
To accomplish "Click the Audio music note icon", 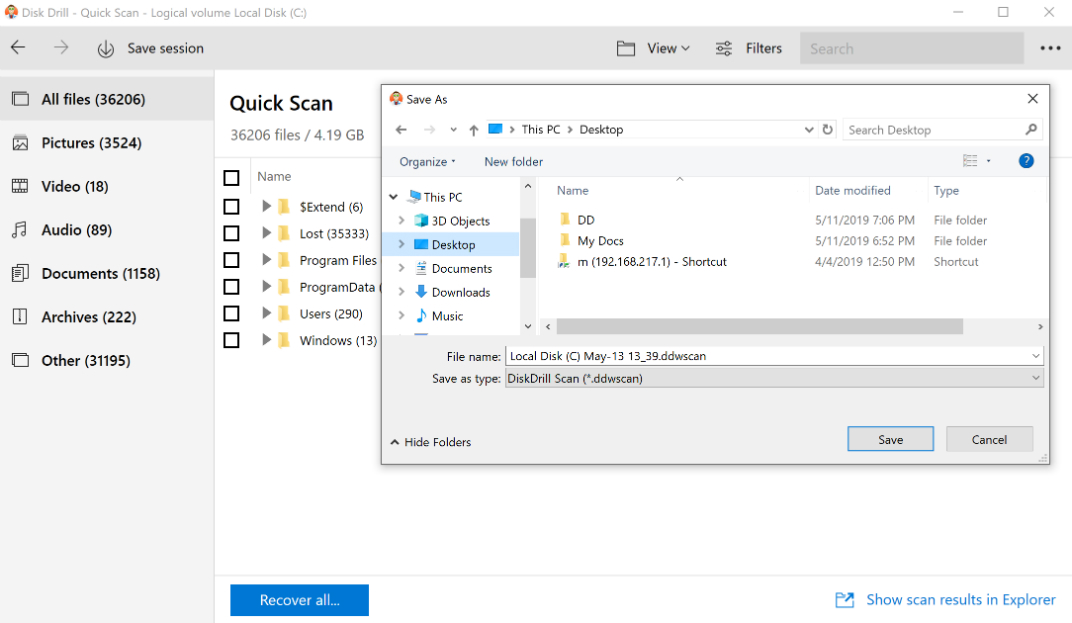I will coord(20,230).
